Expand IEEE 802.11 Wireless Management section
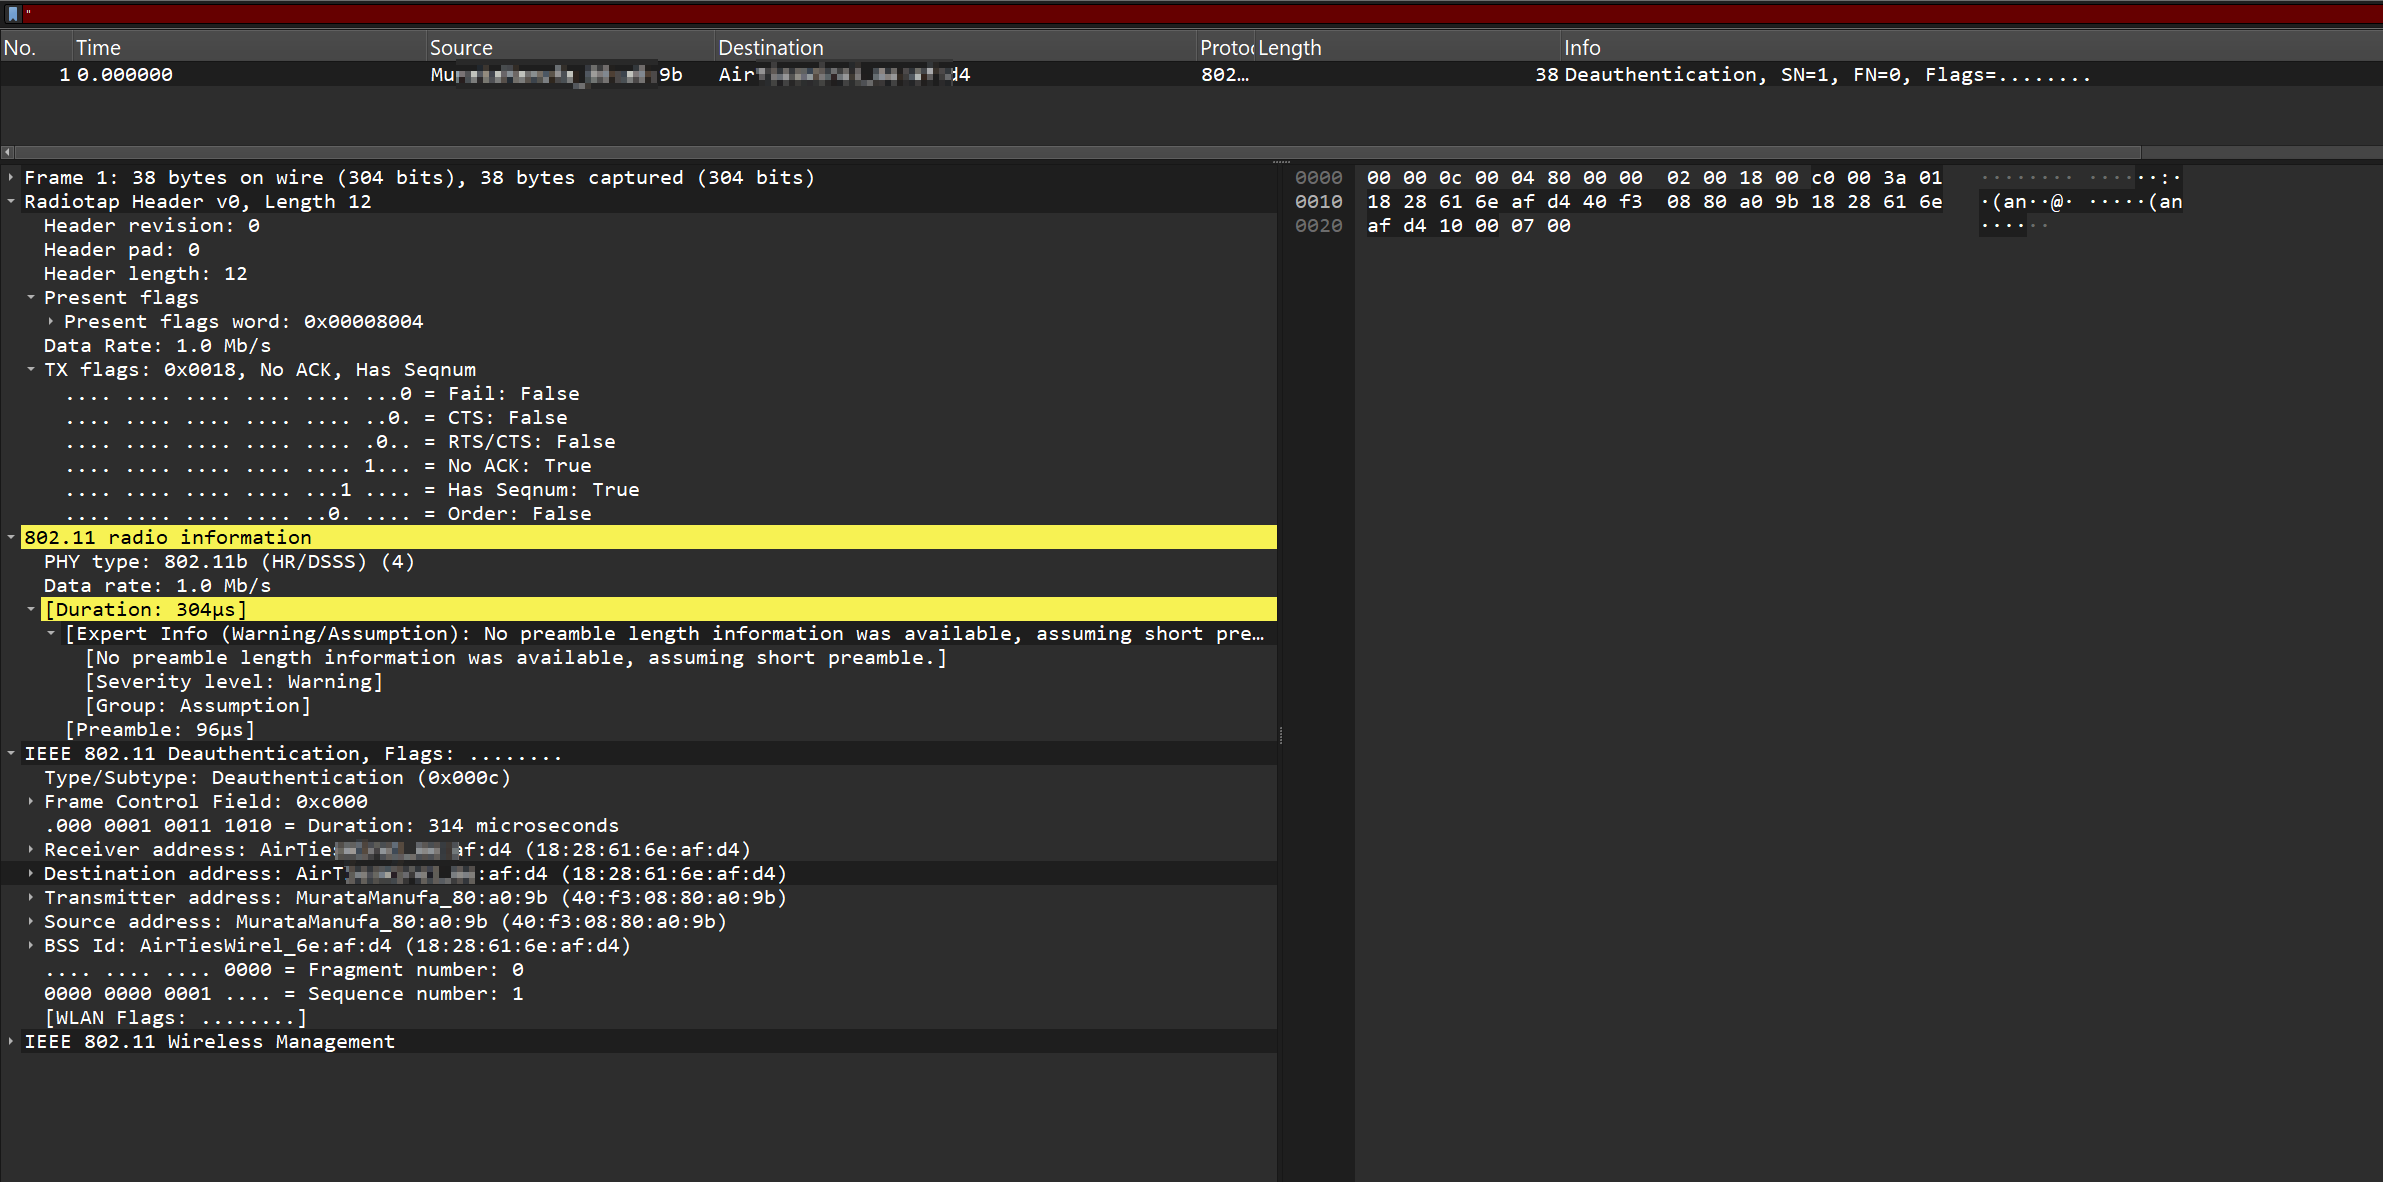 click(x=11, y=1042)
